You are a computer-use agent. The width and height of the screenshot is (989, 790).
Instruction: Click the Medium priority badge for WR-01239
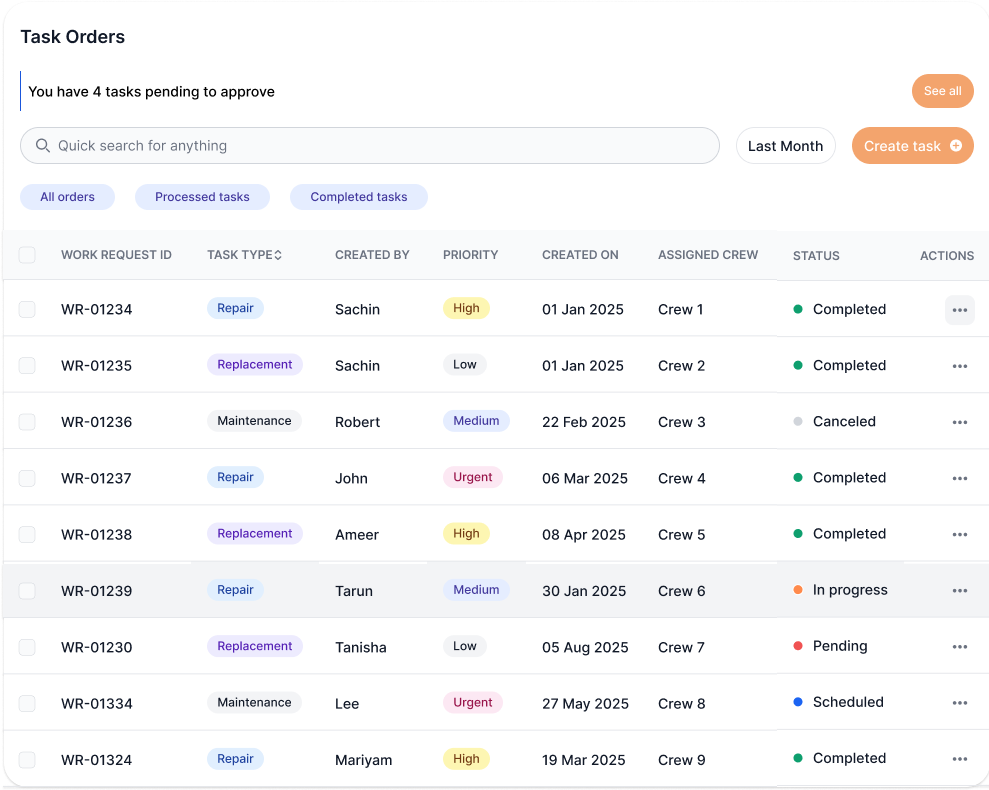pos(476,589)
